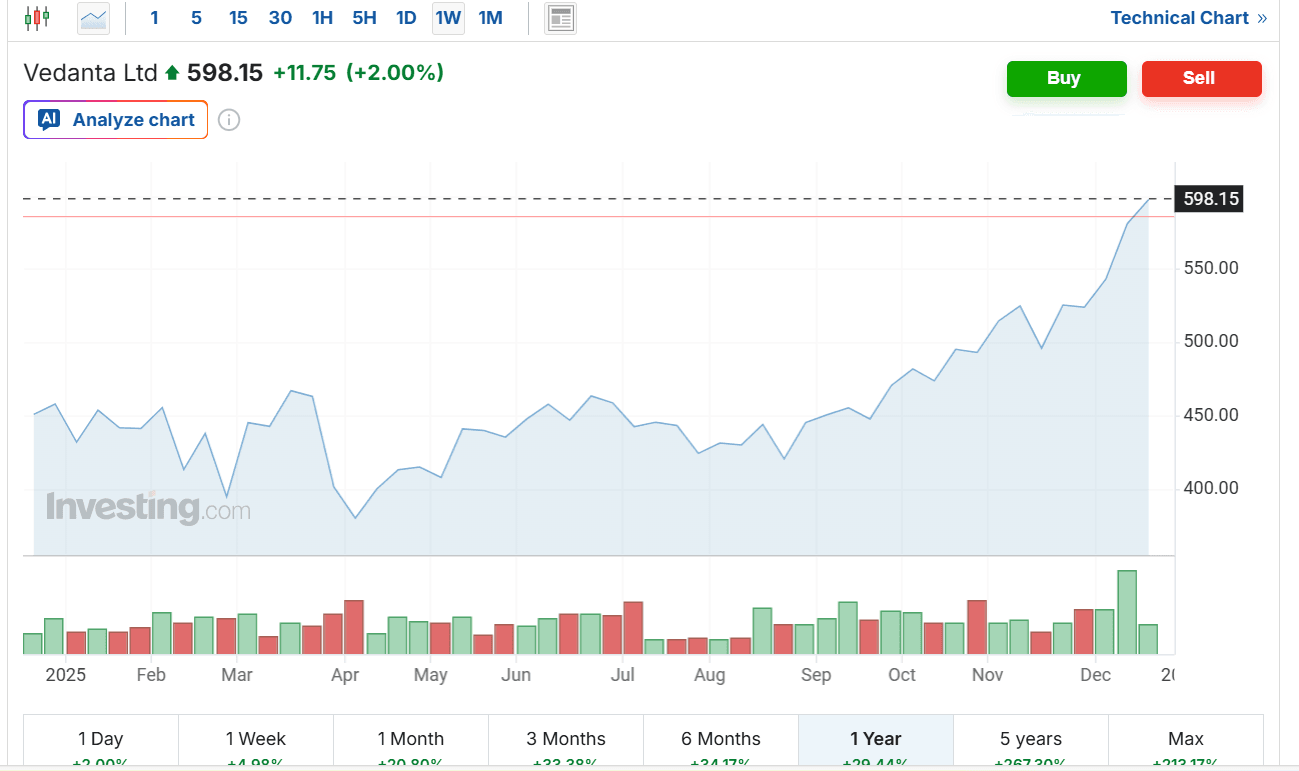Click the 450.00 price axis label
The width and height of the screenshot is (1299, 771).
(x=1211, y=415)
